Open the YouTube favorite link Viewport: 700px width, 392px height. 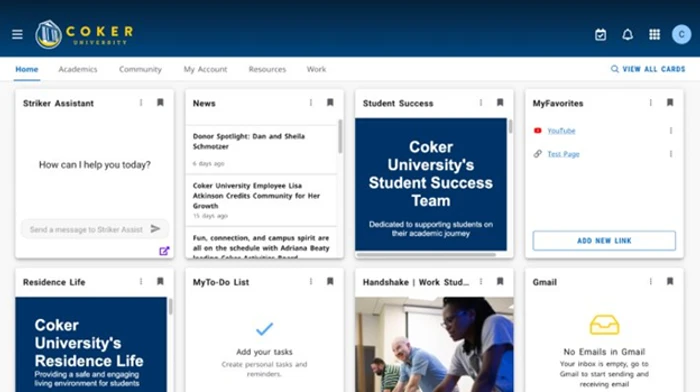(x=561, y=131)
